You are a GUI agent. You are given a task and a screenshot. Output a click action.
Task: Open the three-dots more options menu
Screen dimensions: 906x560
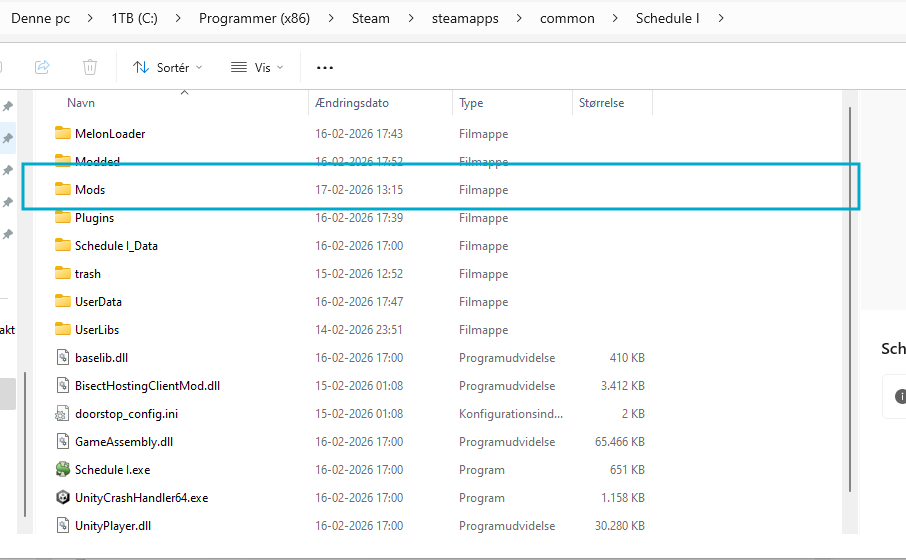click(x=325, y=68)
